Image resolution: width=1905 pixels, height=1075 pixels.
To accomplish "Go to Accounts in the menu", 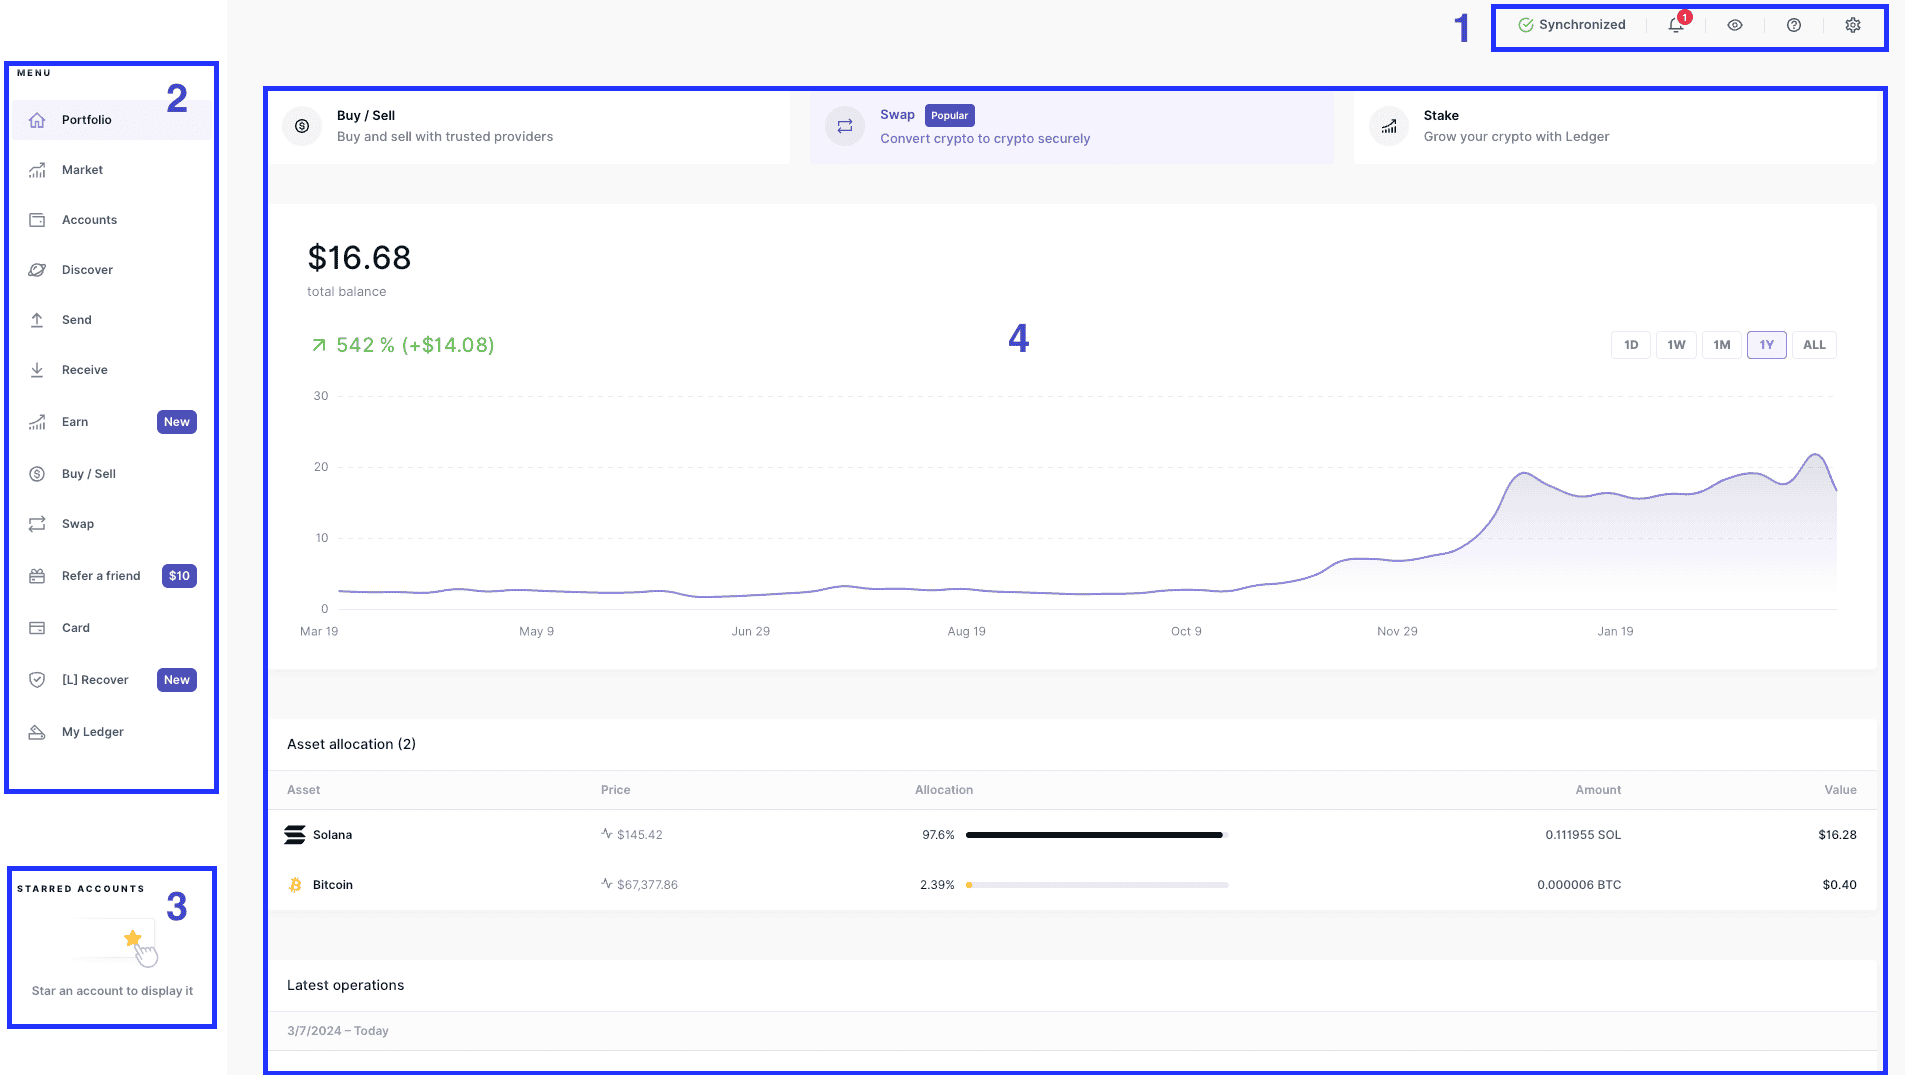I will 89,220.
